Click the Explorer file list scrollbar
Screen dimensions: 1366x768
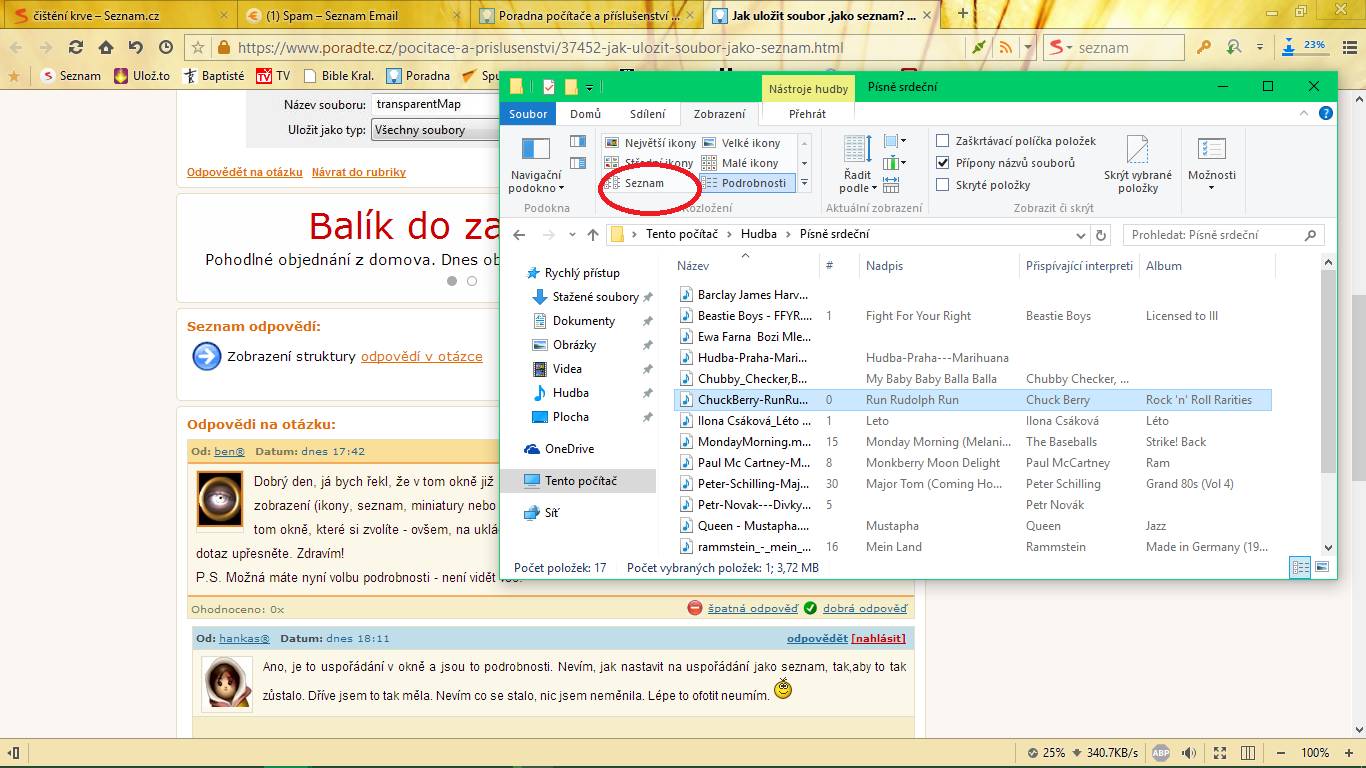(1328, 370)
